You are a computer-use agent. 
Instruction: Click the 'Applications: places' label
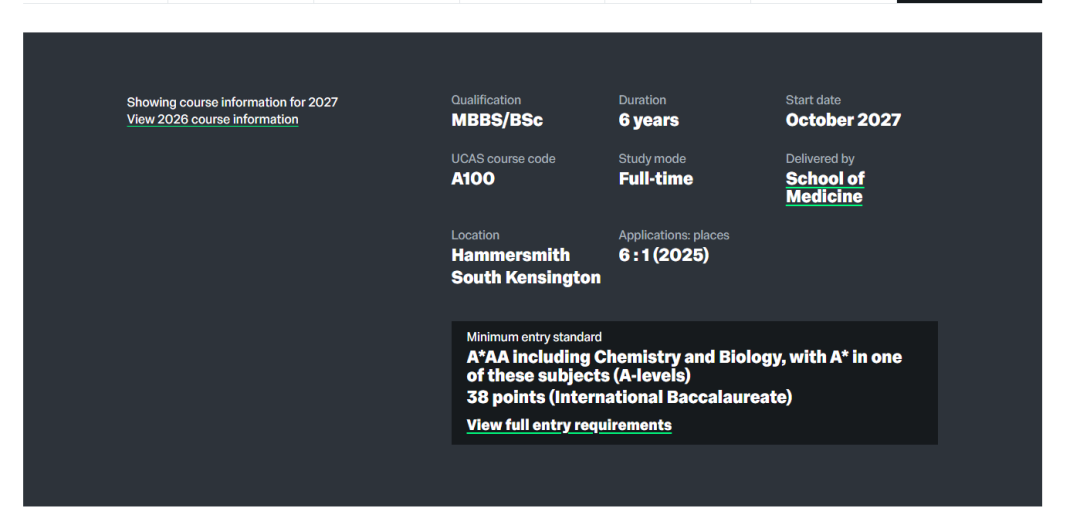pyautogui.click(x=674, y=235)
